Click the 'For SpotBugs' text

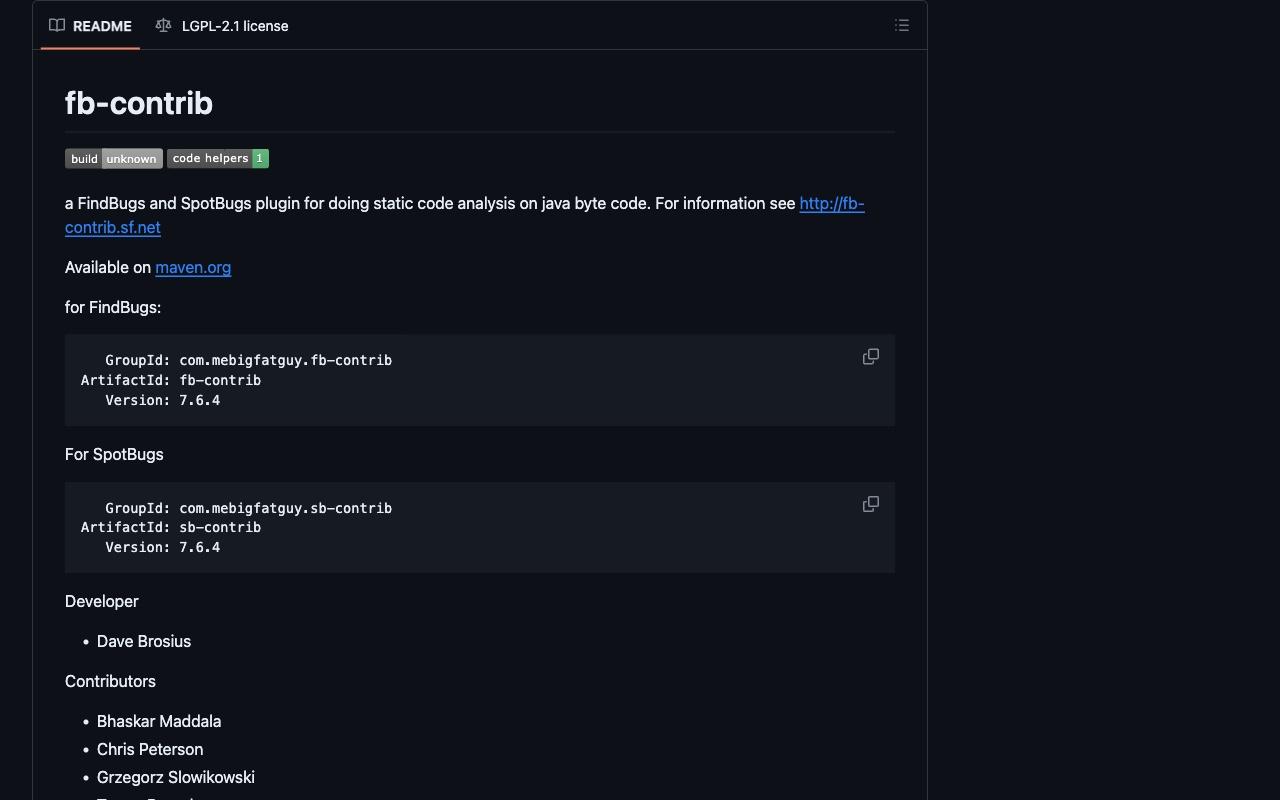114,454
